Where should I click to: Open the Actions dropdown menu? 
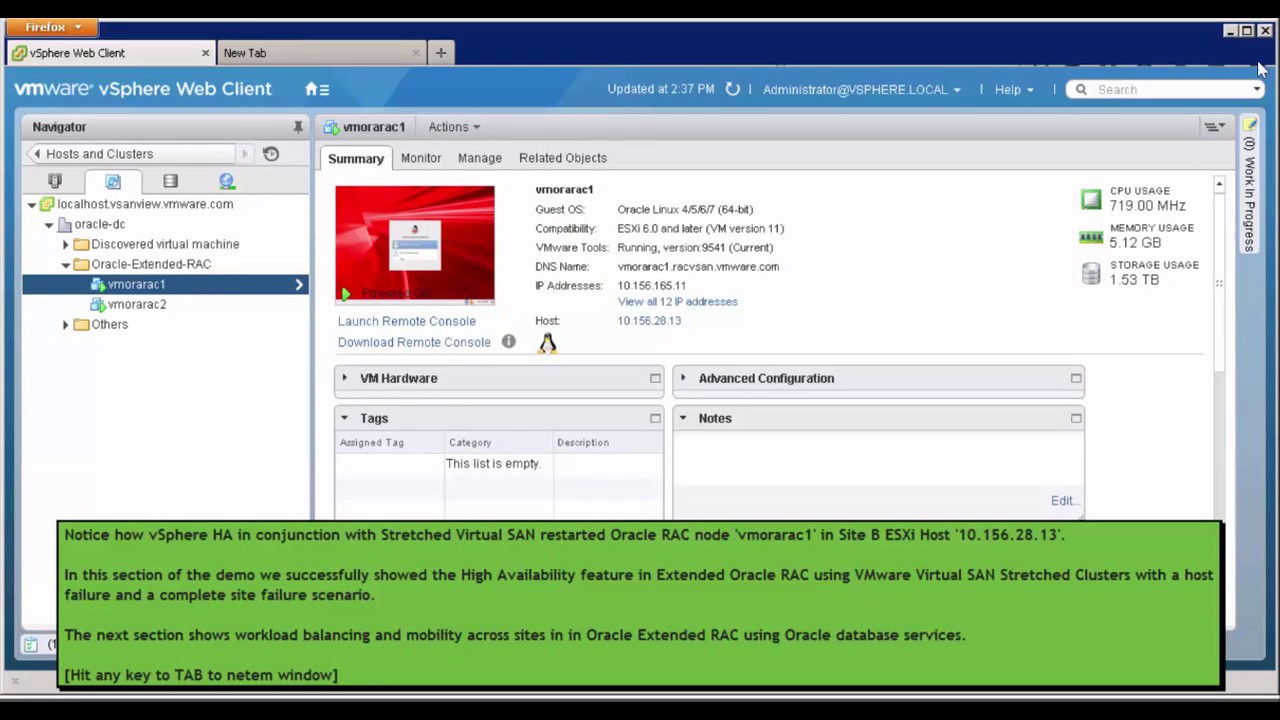454,127
